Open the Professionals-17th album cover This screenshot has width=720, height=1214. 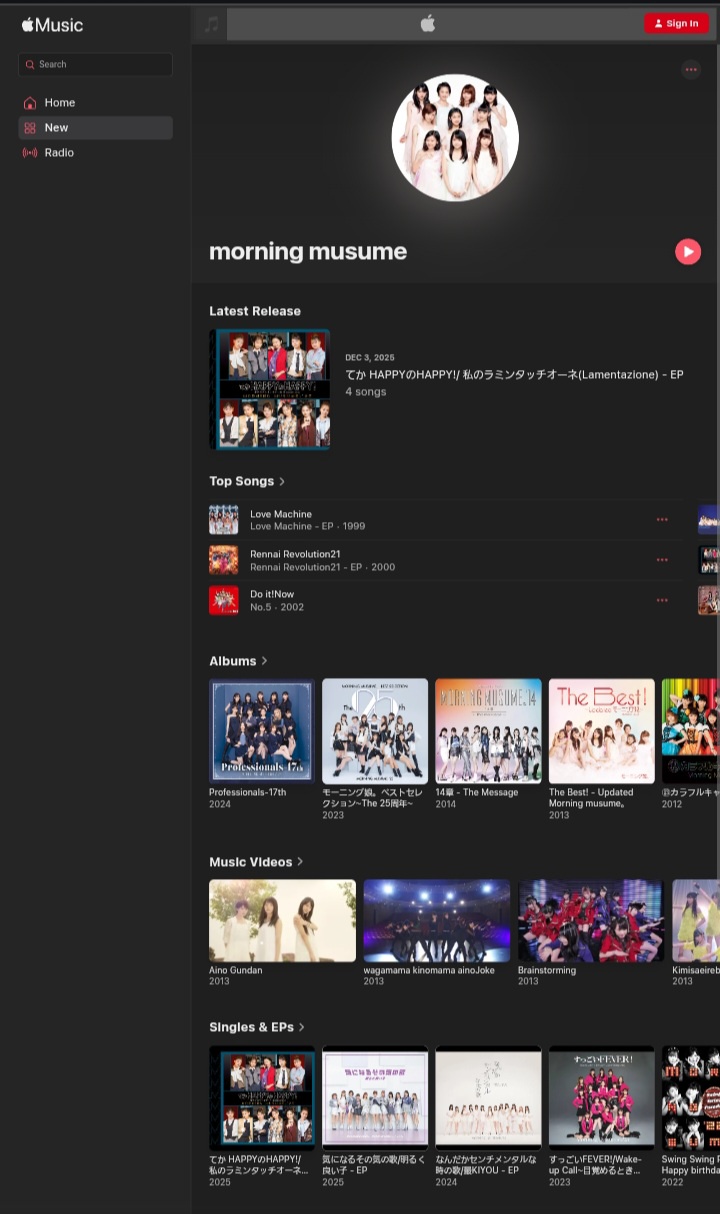(261, 731)
